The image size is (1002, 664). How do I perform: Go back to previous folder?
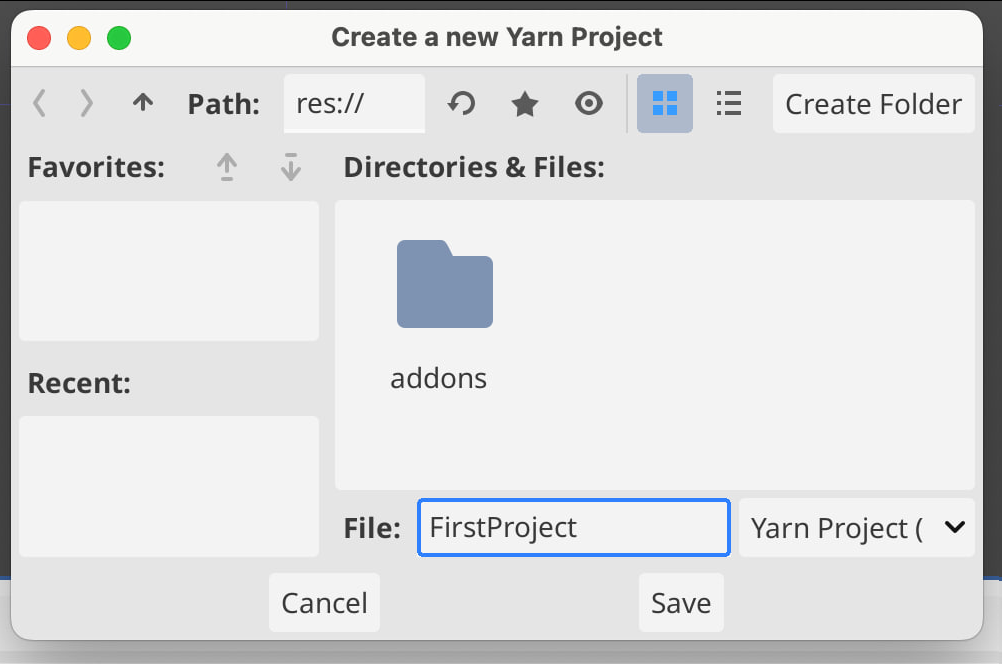(40, 103)
